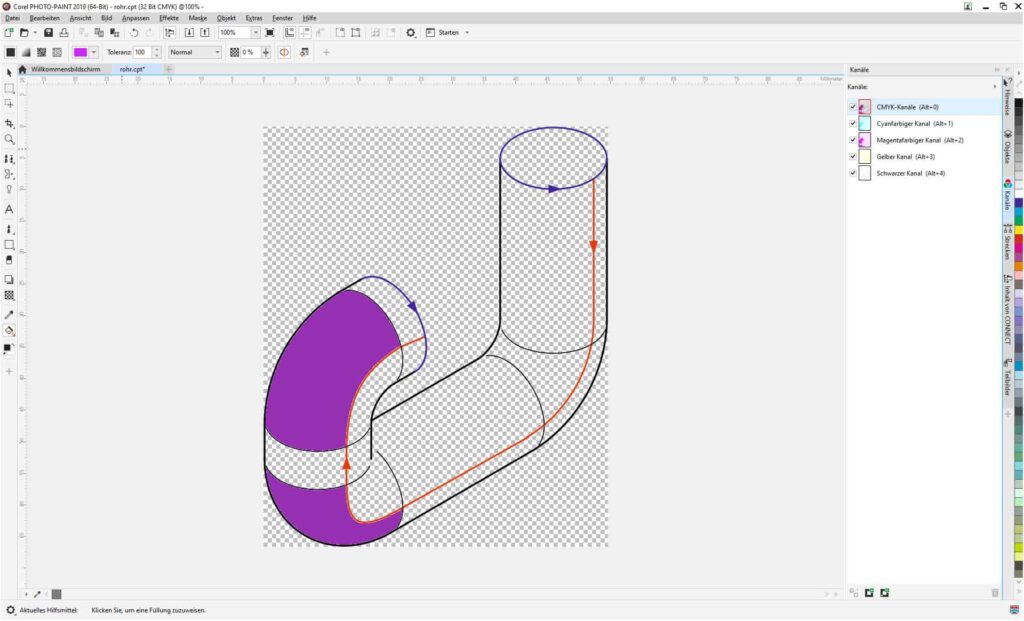Open the Open-file icon dropdown arrow
This screenshot has height=621, width=1024.
(x=35, y=33)
